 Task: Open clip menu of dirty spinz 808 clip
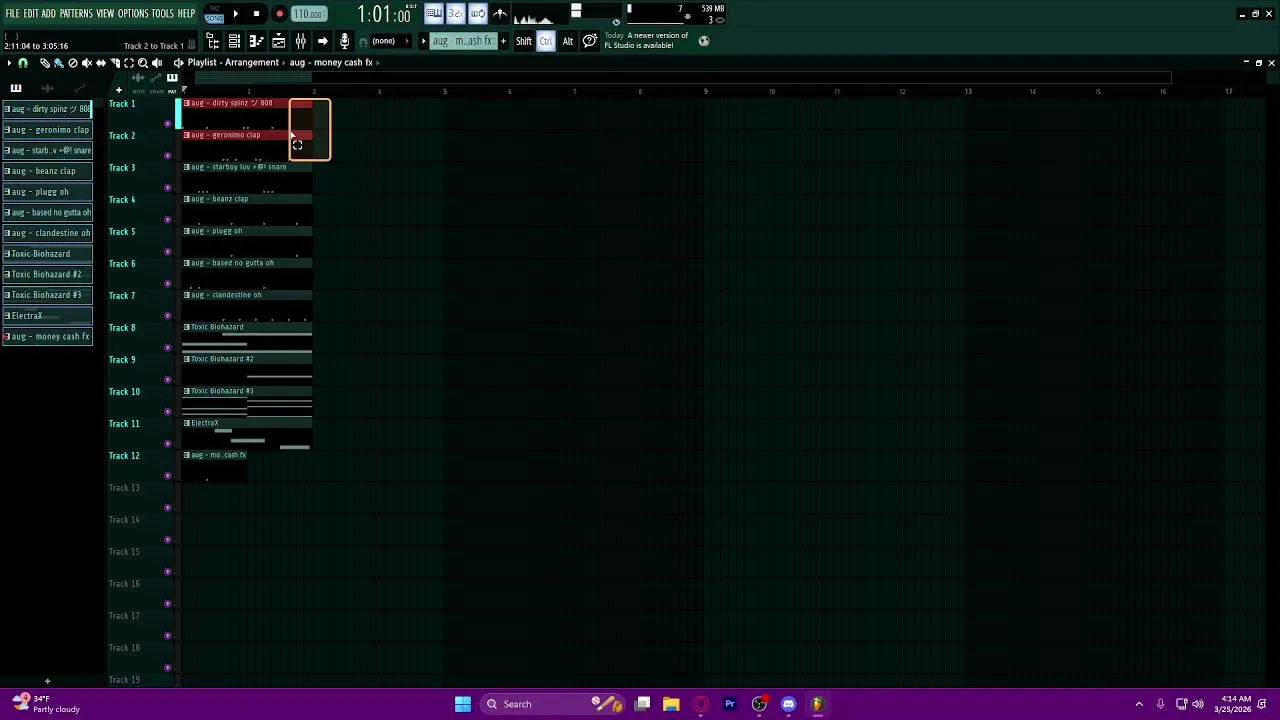click(x=186, y=103)
